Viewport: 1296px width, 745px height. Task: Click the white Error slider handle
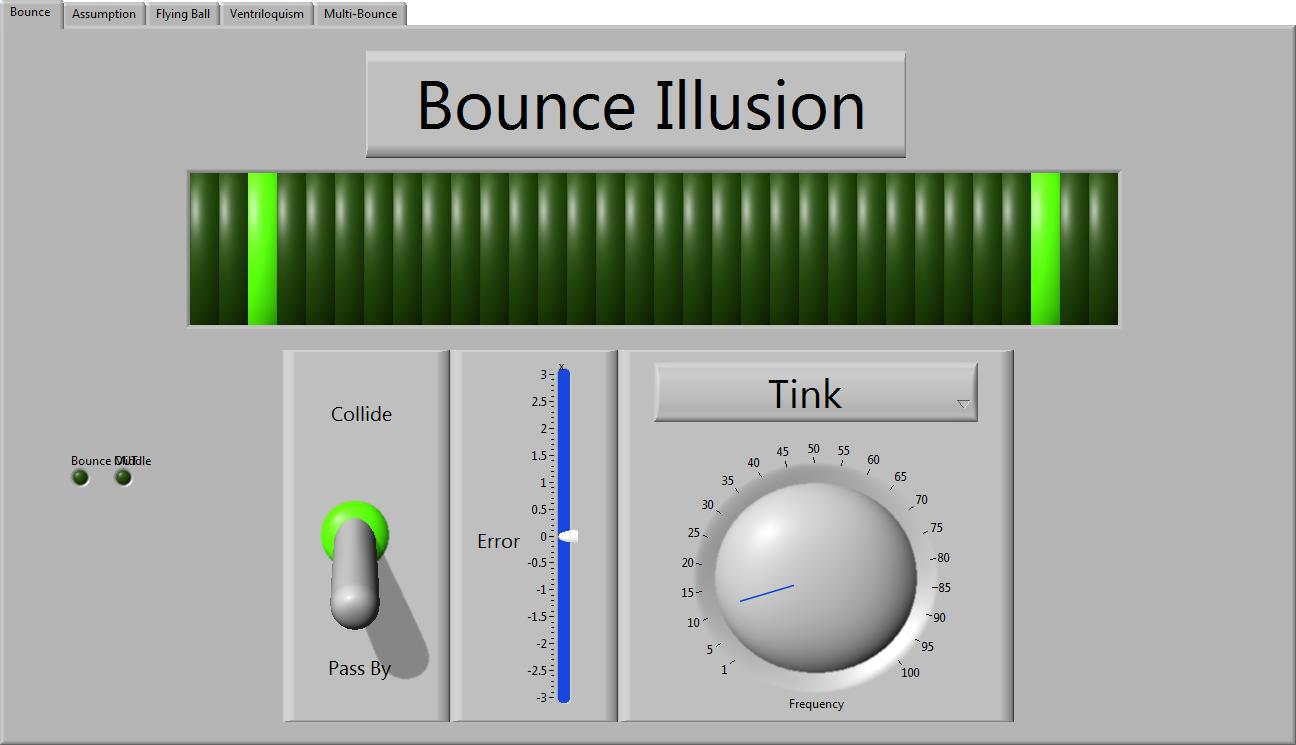(566, 537)
